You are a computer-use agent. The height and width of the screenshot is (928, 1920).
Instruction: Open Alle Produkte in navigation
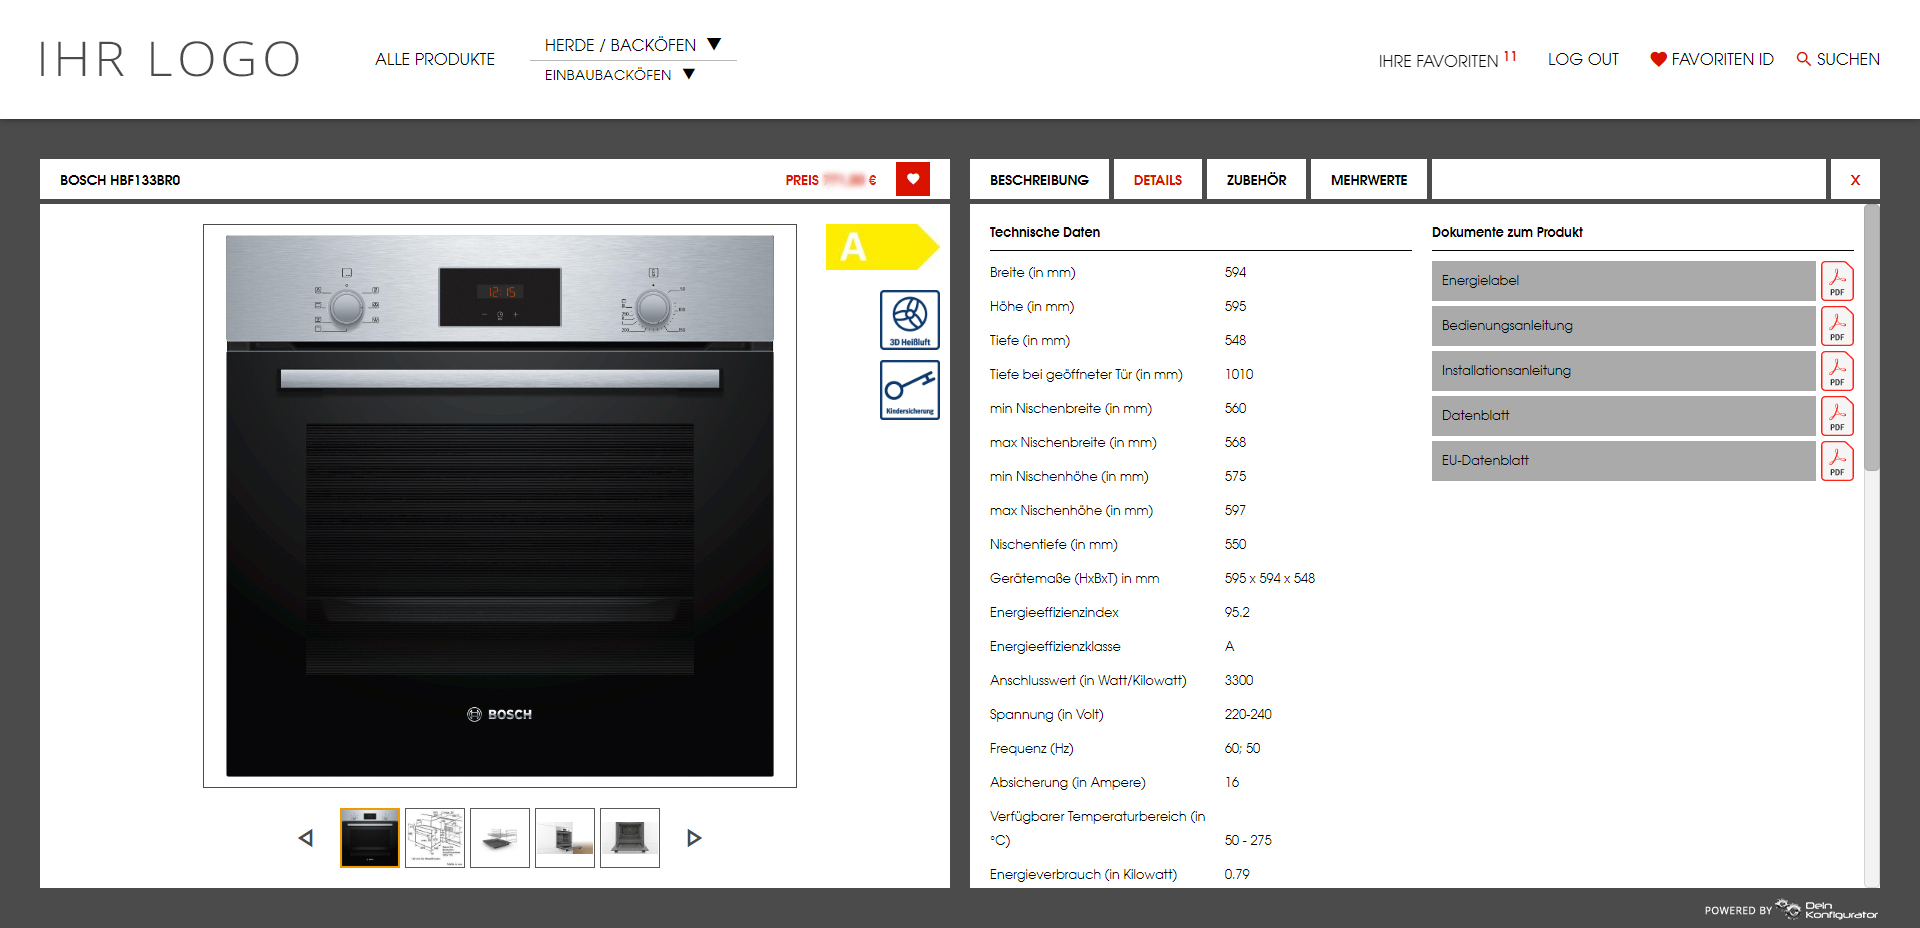(435, 60)
